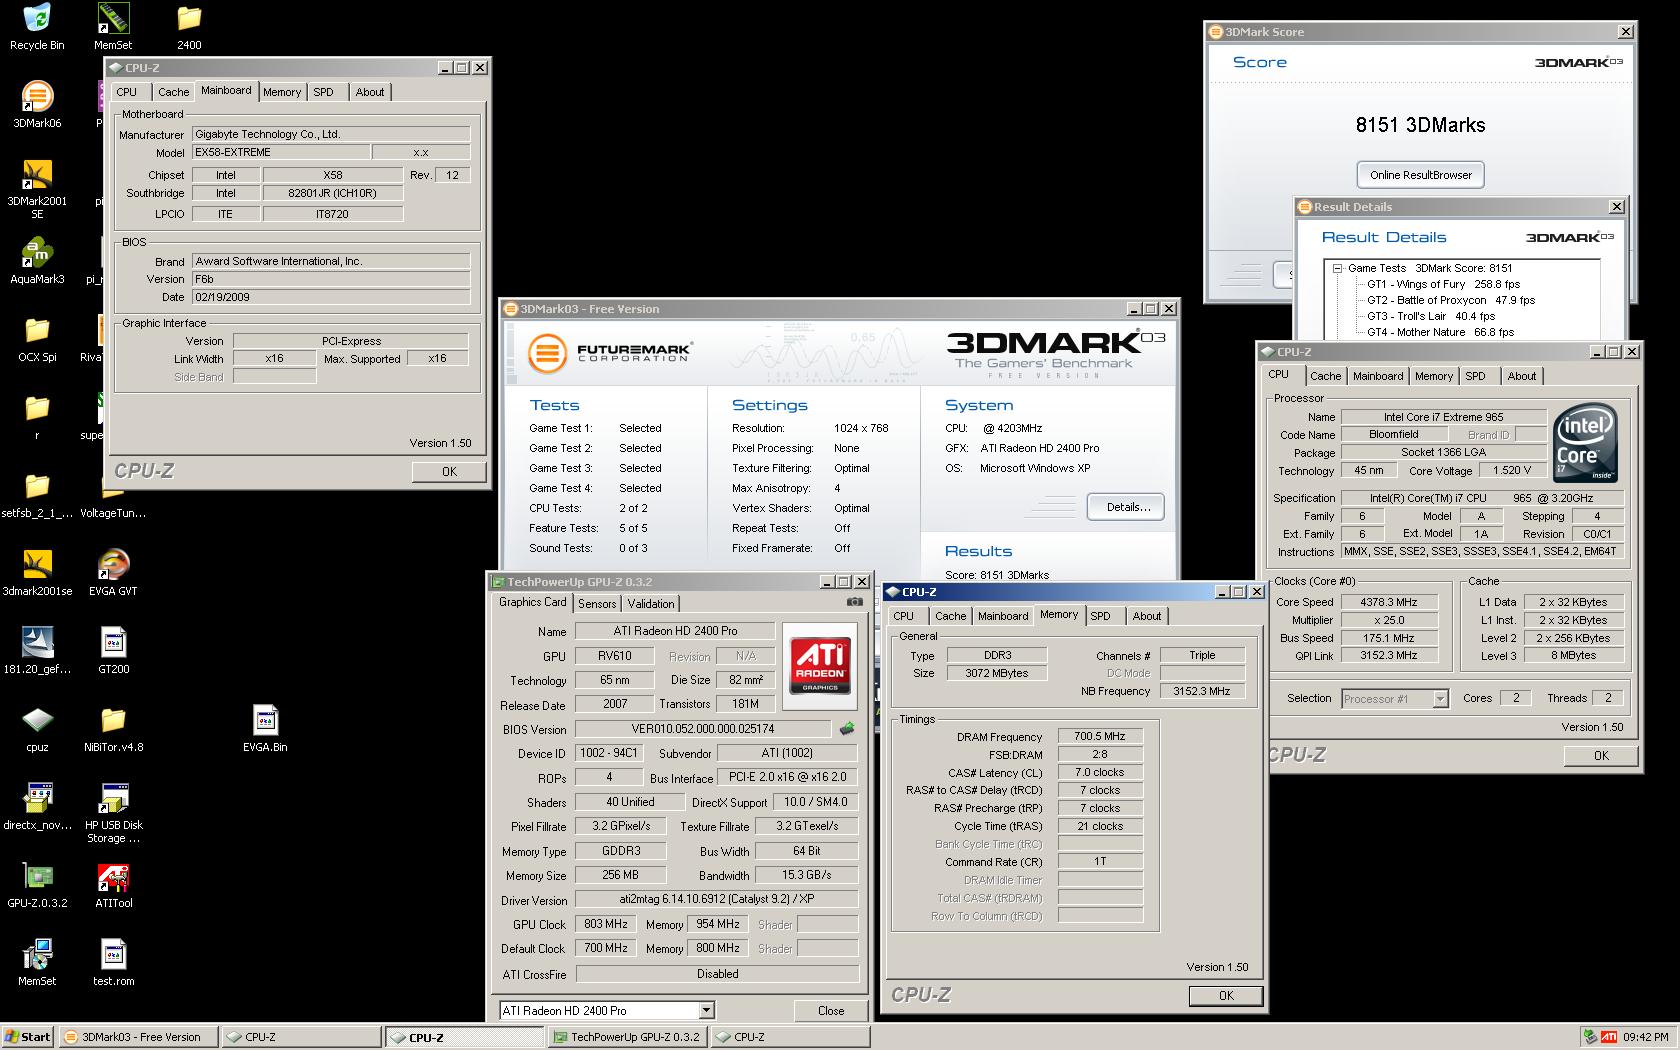
Task: Click OK in CPU-Z Memory window
Action: (1226, 996)
